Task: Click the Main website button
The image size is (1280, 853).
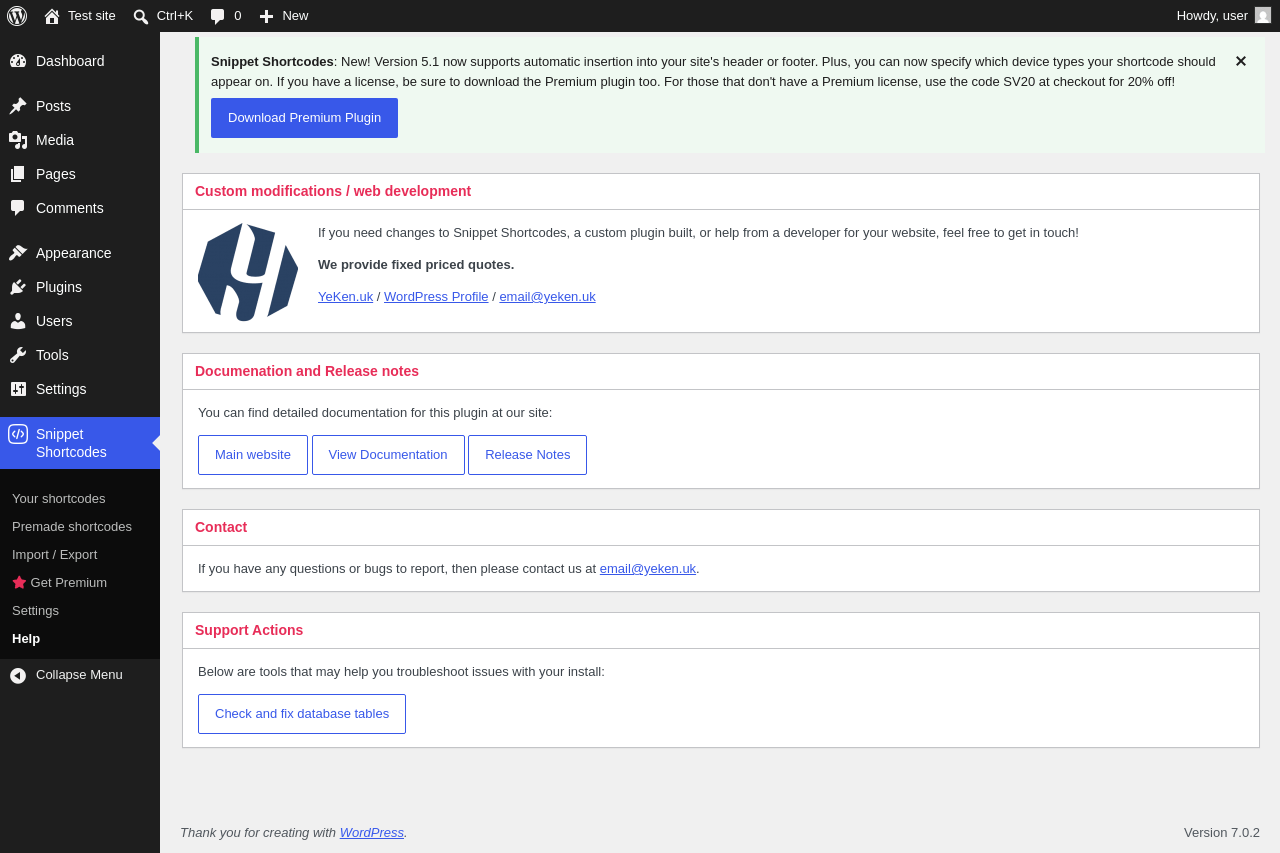Action: click(x=253, y=455)
